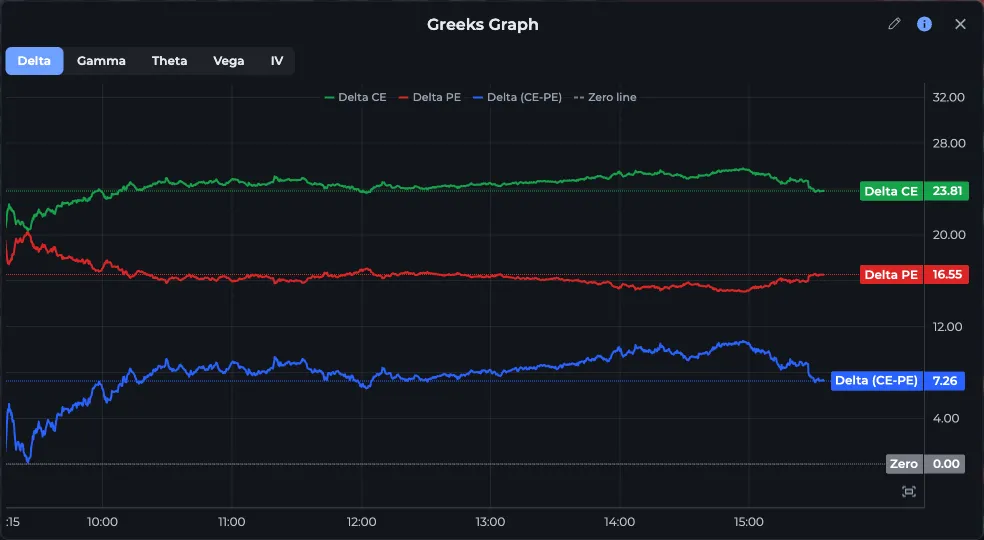The height and width of the screenshot is (540, 984).
Task: Click the Greeks Graph title
Action: click(483, 24)
